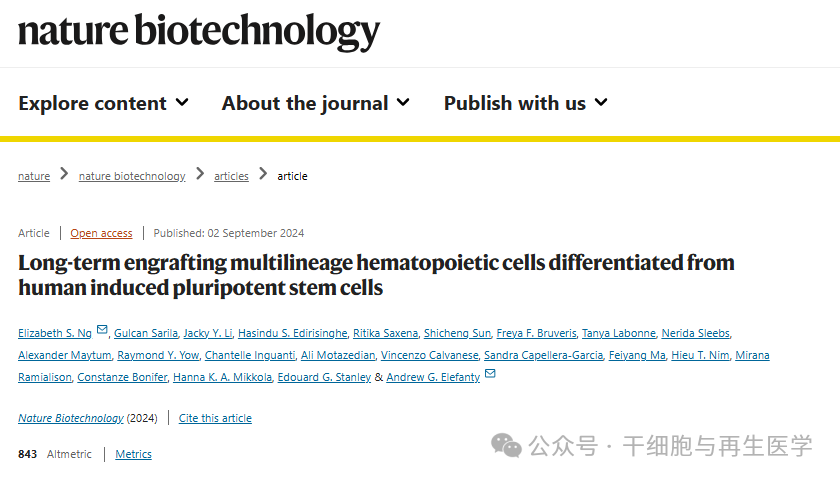
Task: Expand the Publish with us dropdown
Action: 525,103
